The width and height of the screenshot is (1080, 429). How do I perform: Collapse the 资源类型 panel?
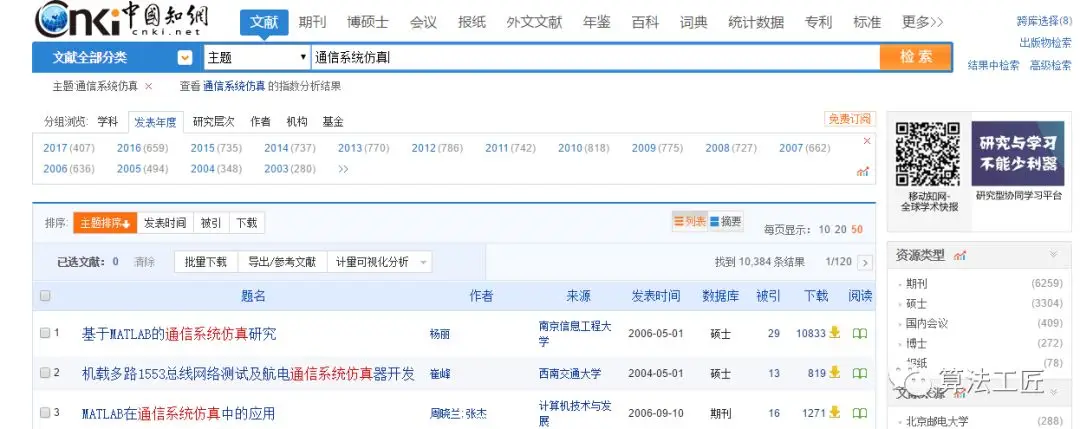(x=1053, y=255)
